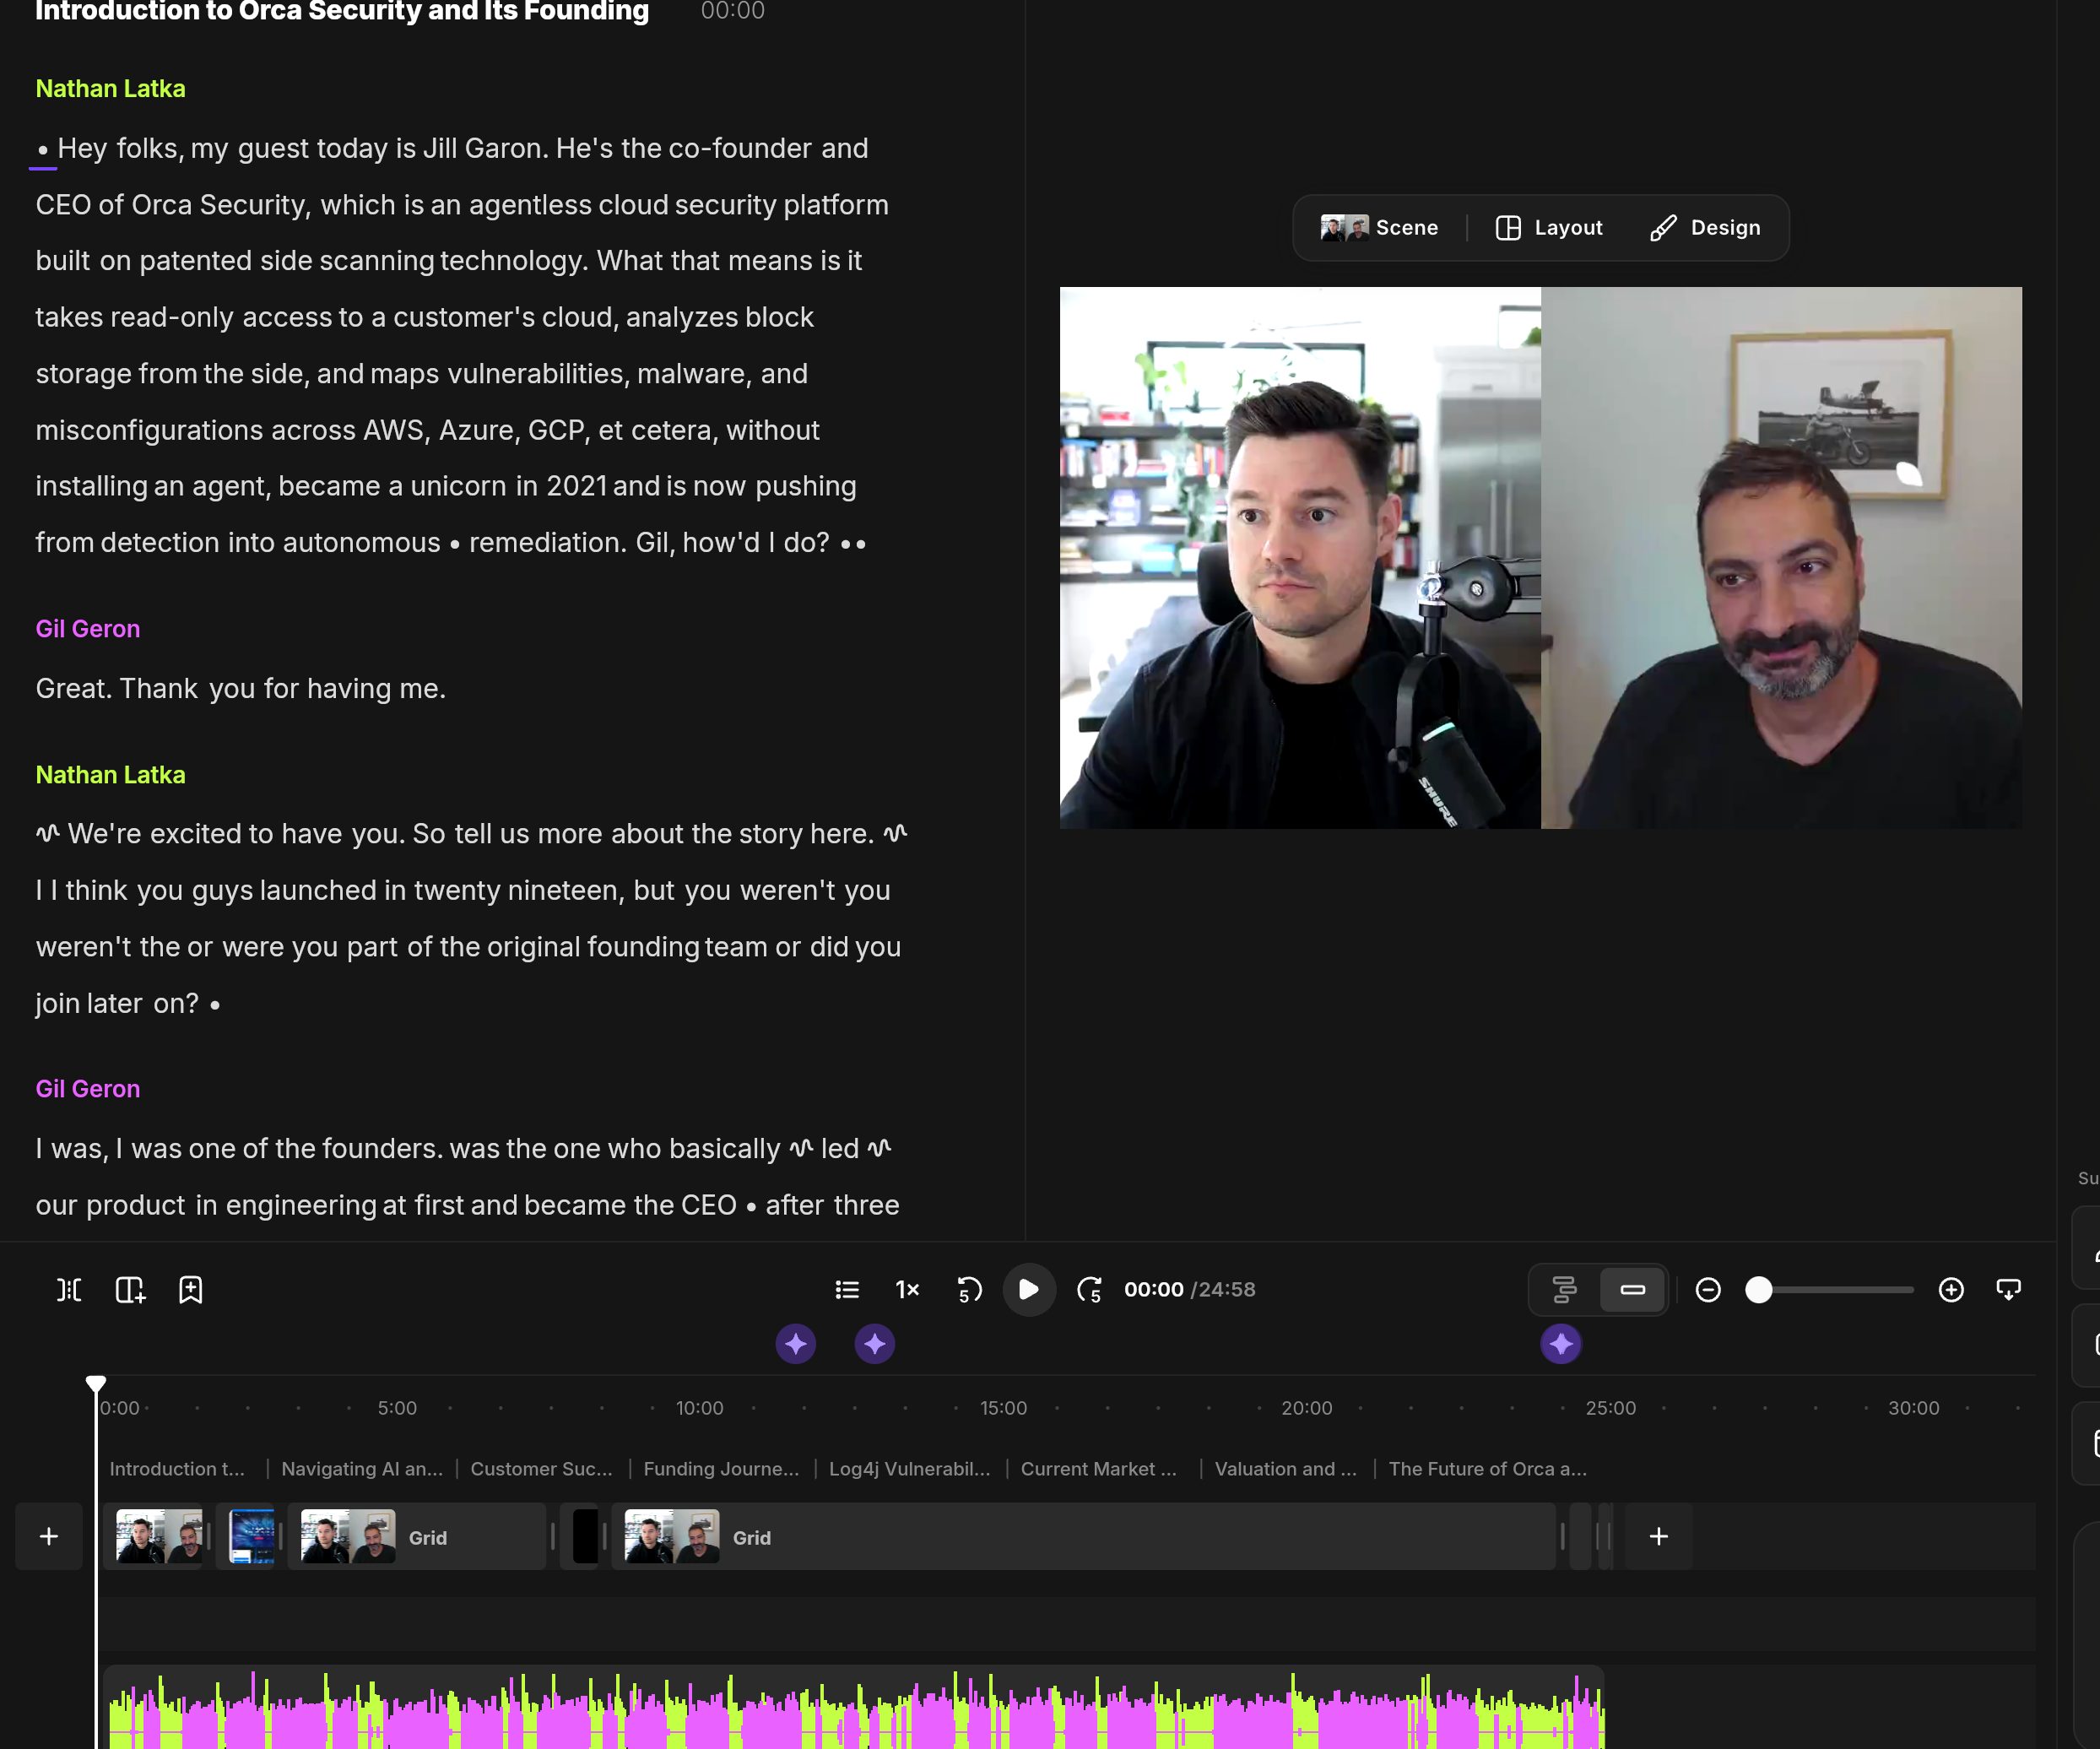Image resolution: width=2100 pixels, height=1749 pixels.
Task: Click the video preview canvas
Action: [1540, 558]
